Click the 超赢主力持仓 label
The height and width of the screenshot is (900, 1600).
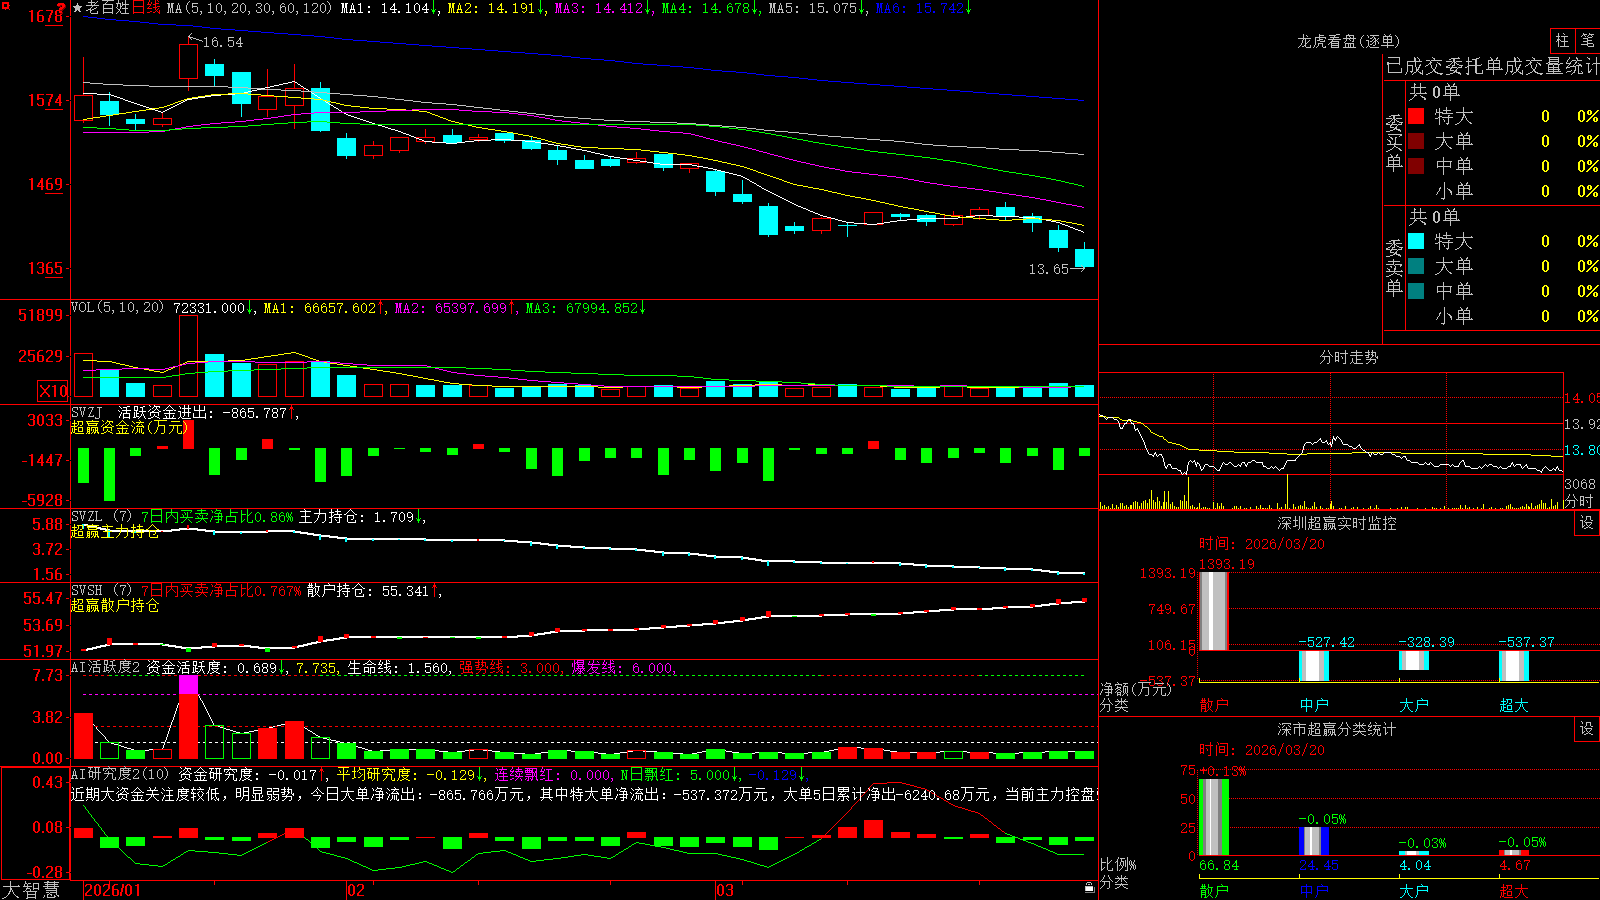115,531
